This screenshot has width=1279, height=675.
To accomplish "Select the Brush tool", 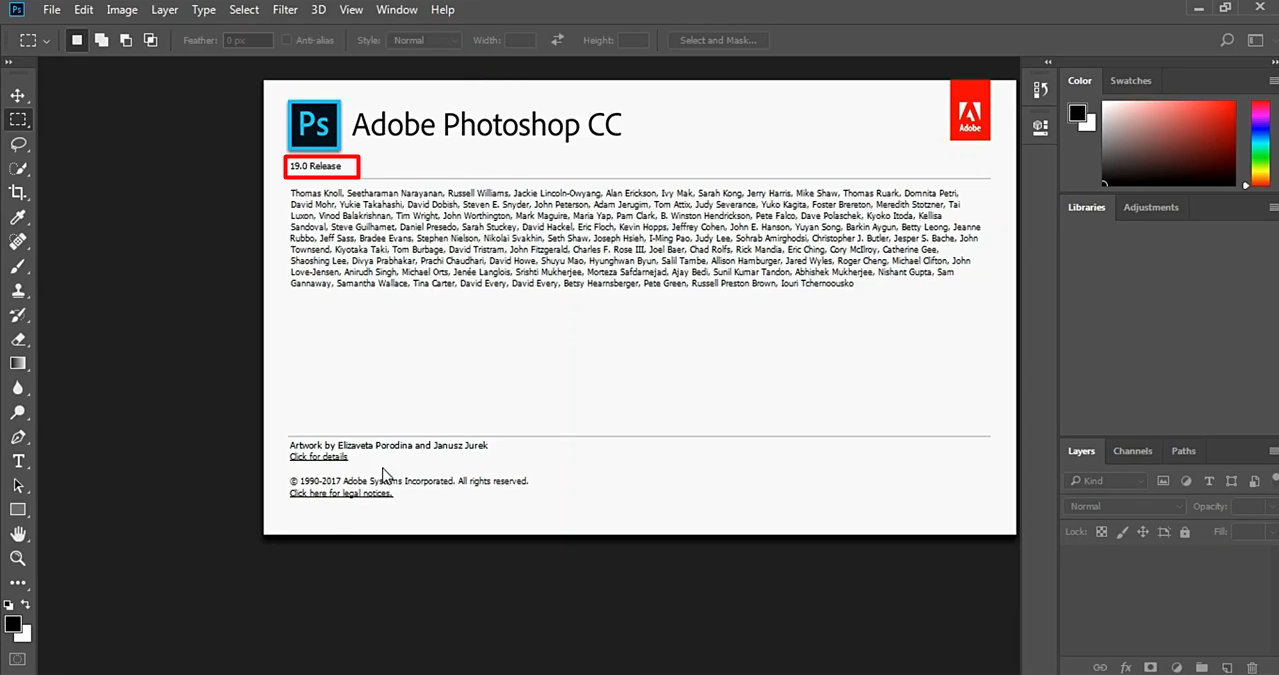I will click(18, 266).
